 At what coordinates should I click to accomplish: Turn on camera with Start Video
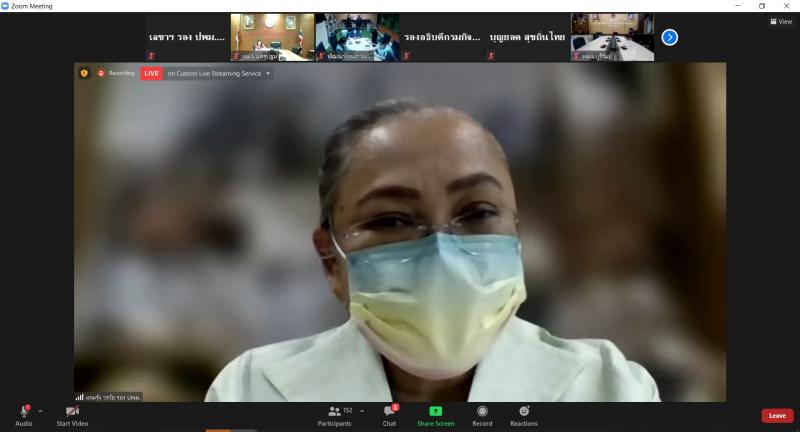[x=72, y=415]
